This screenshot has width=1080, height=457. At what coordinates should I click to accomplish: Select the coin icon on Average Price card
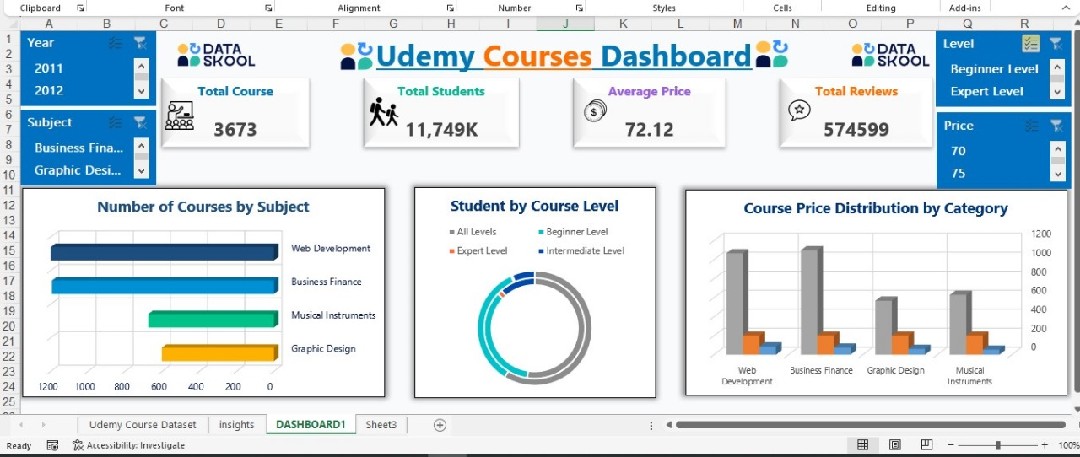(595, 110)
